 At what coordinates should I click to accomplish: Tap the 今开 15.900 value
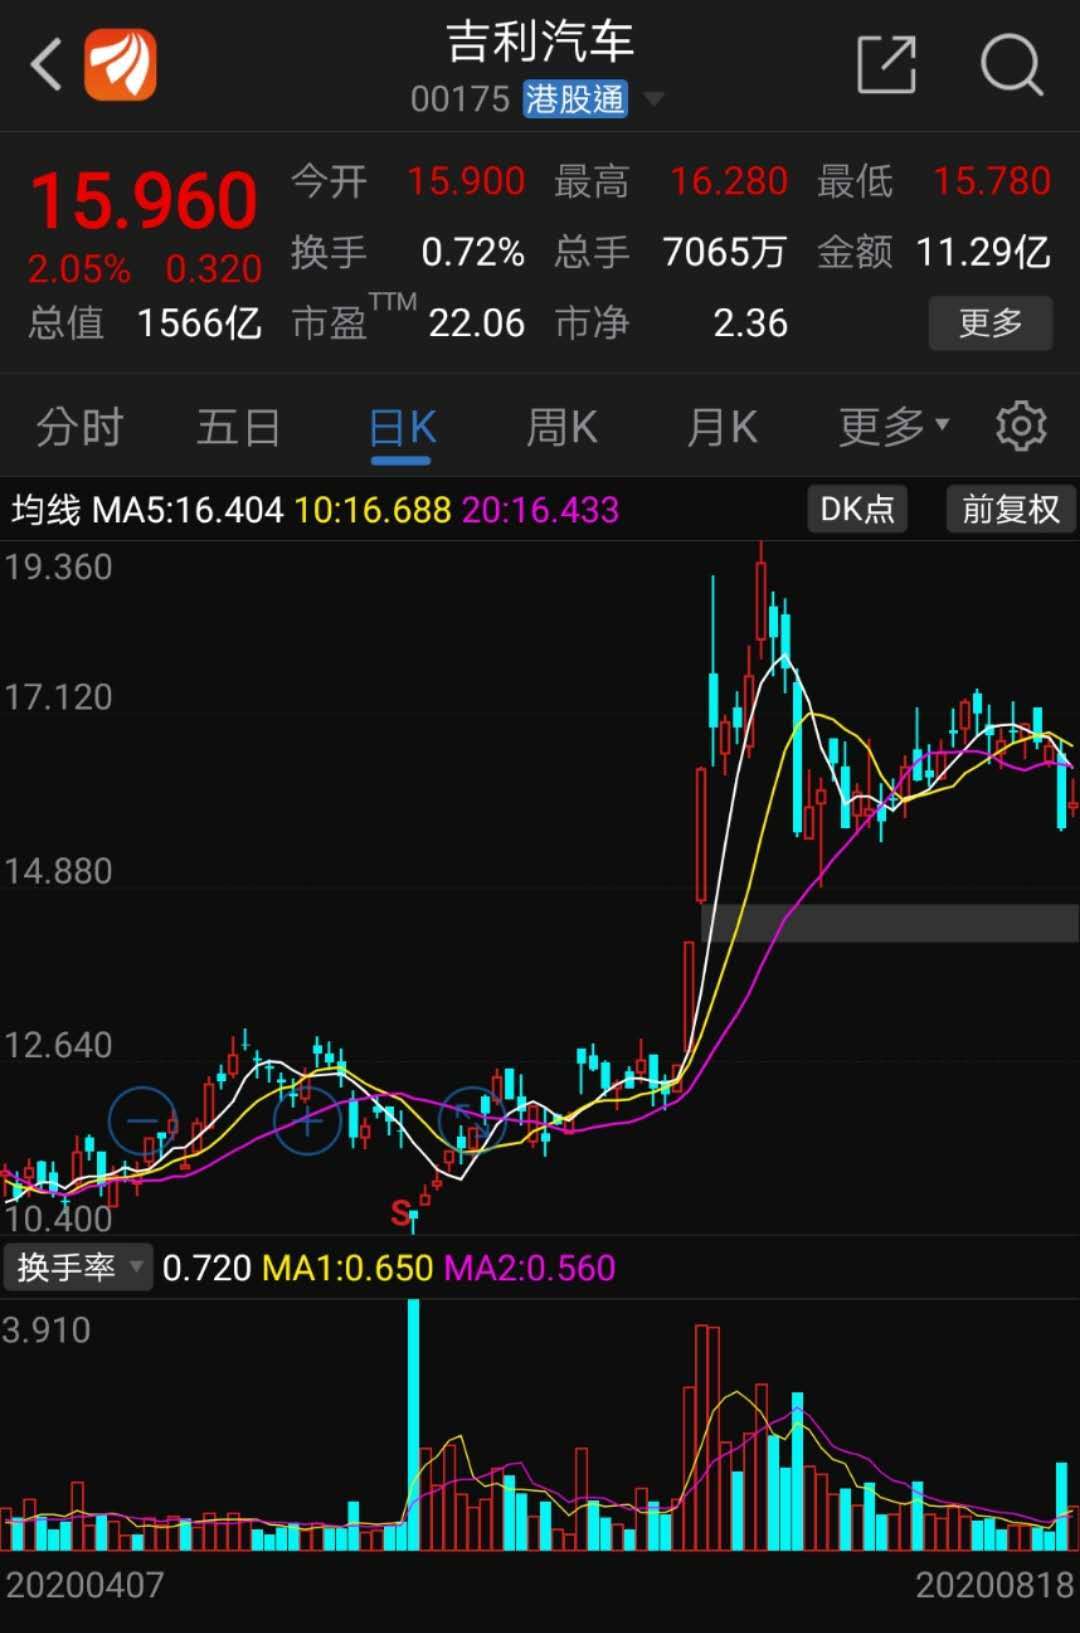[466, 181]
